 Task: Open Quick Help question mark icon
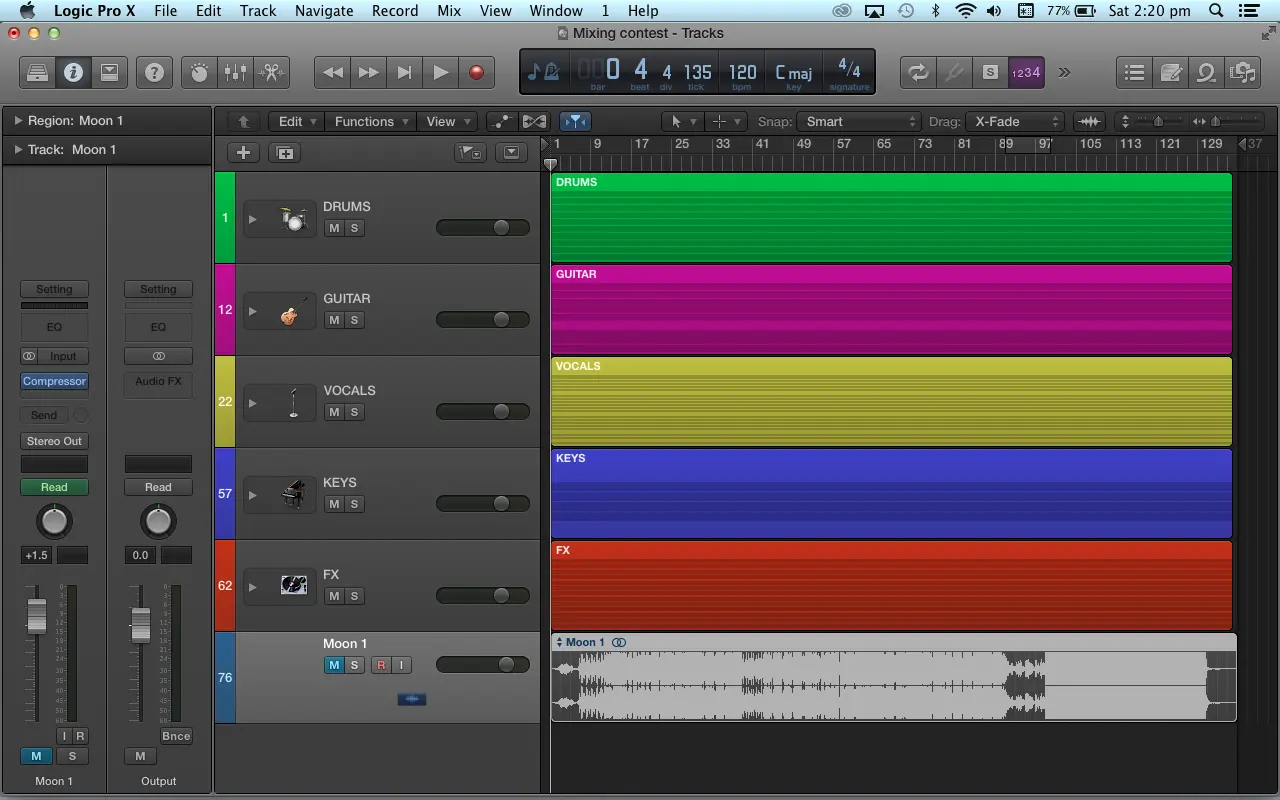154,72
